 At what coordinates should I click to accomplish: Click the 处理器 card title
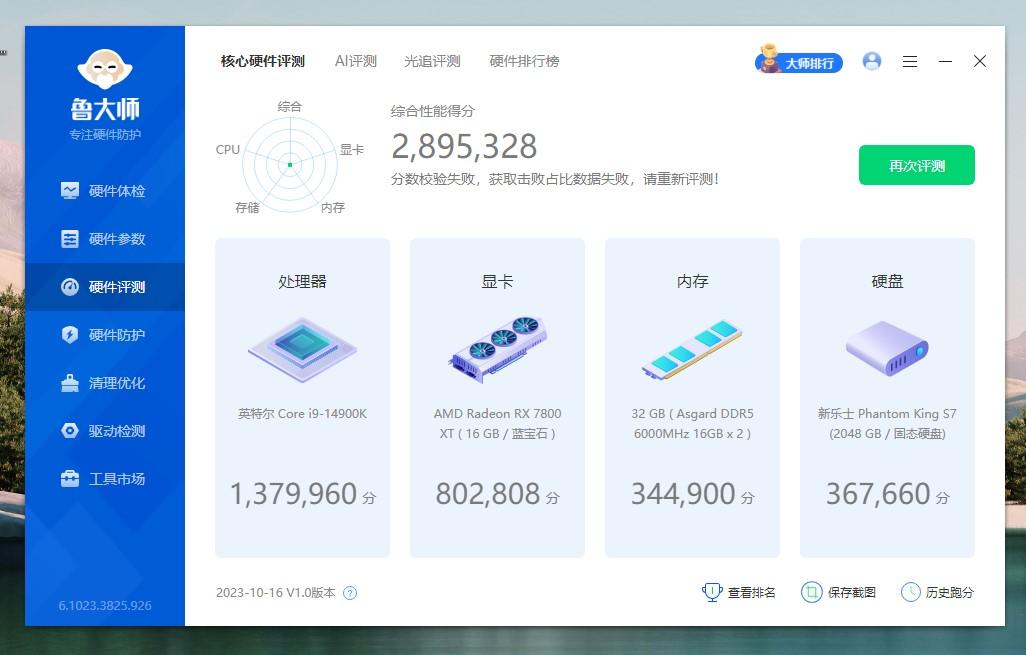pyautogui.click(x=302, y=282)
